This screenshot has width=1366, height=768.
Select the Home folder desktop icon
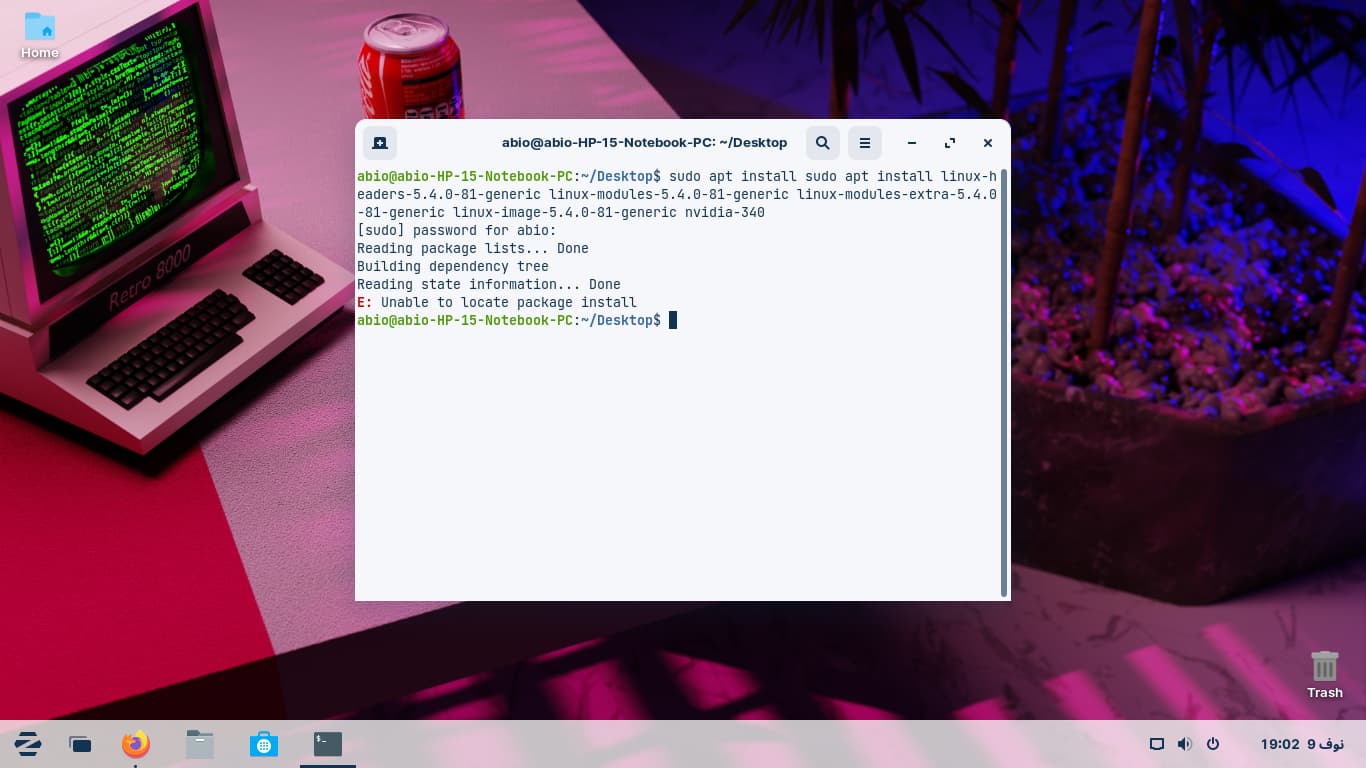click(40, 34)
